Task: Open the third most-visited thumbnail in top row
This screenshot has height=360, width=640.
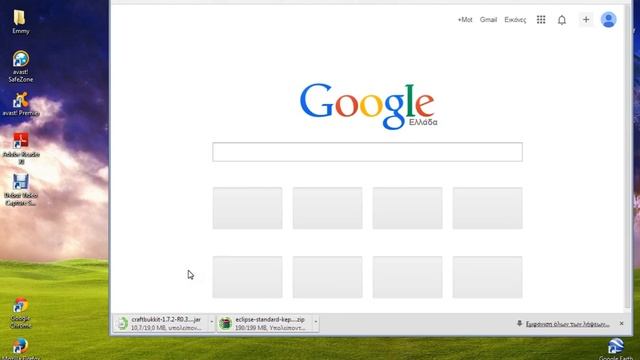Action: [407, 208]
